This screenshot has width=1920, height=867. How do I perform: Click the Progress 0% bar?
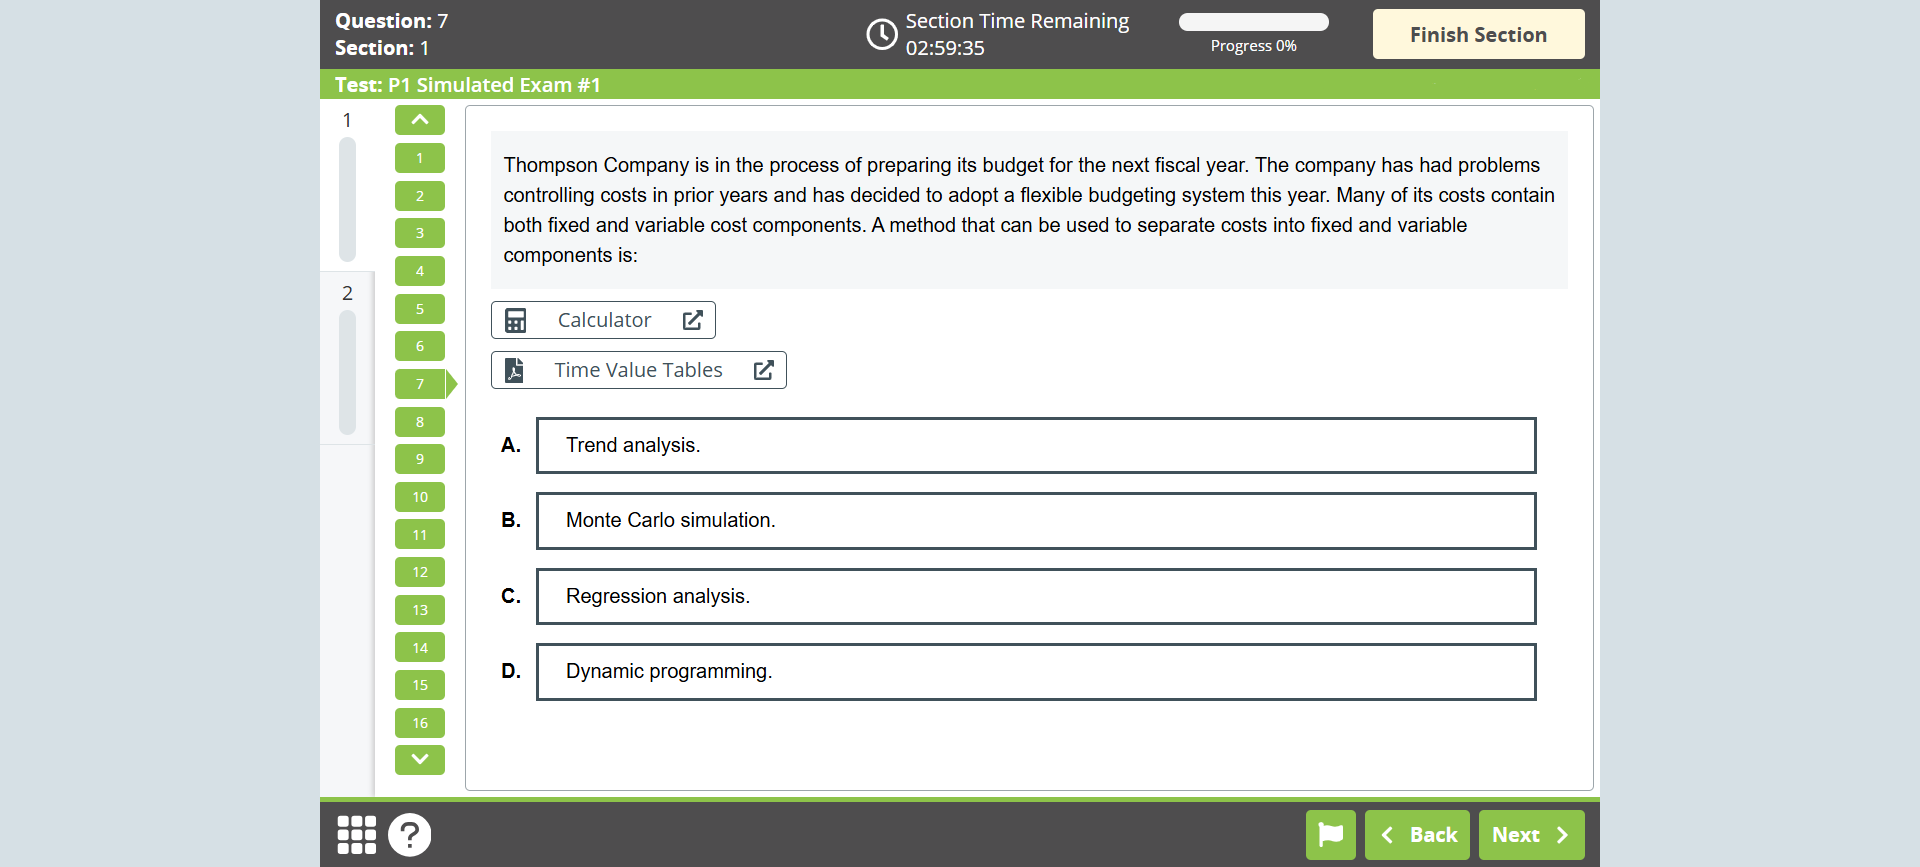coord(1253,22)
